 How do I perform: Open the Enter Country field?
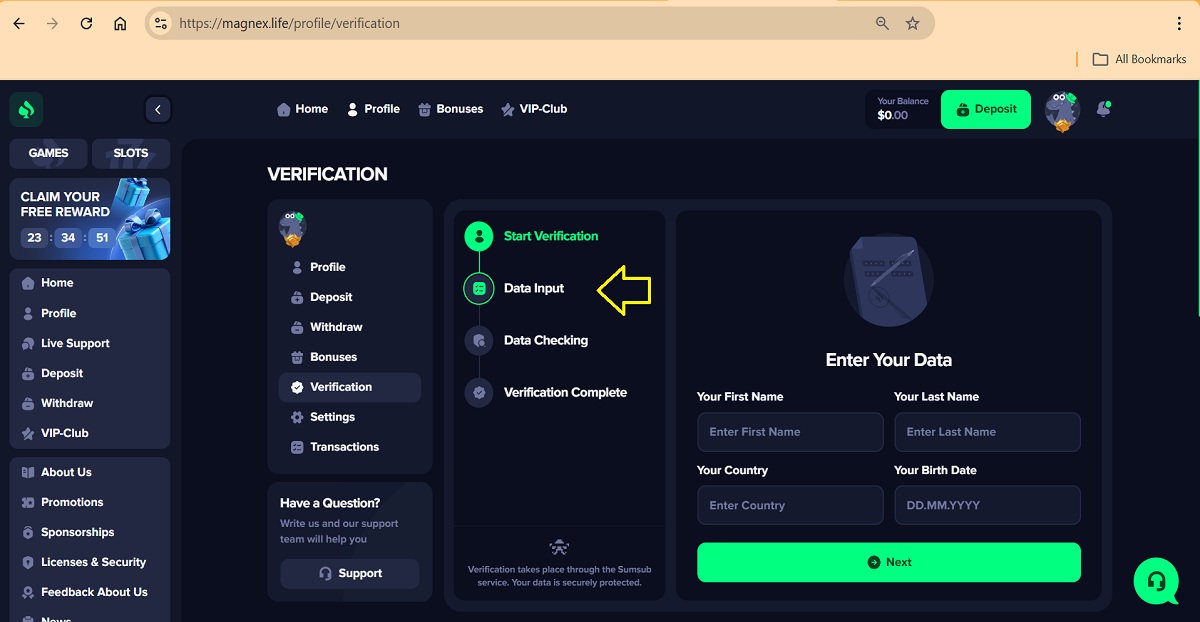pyautogui.click(x=790, y=505)
